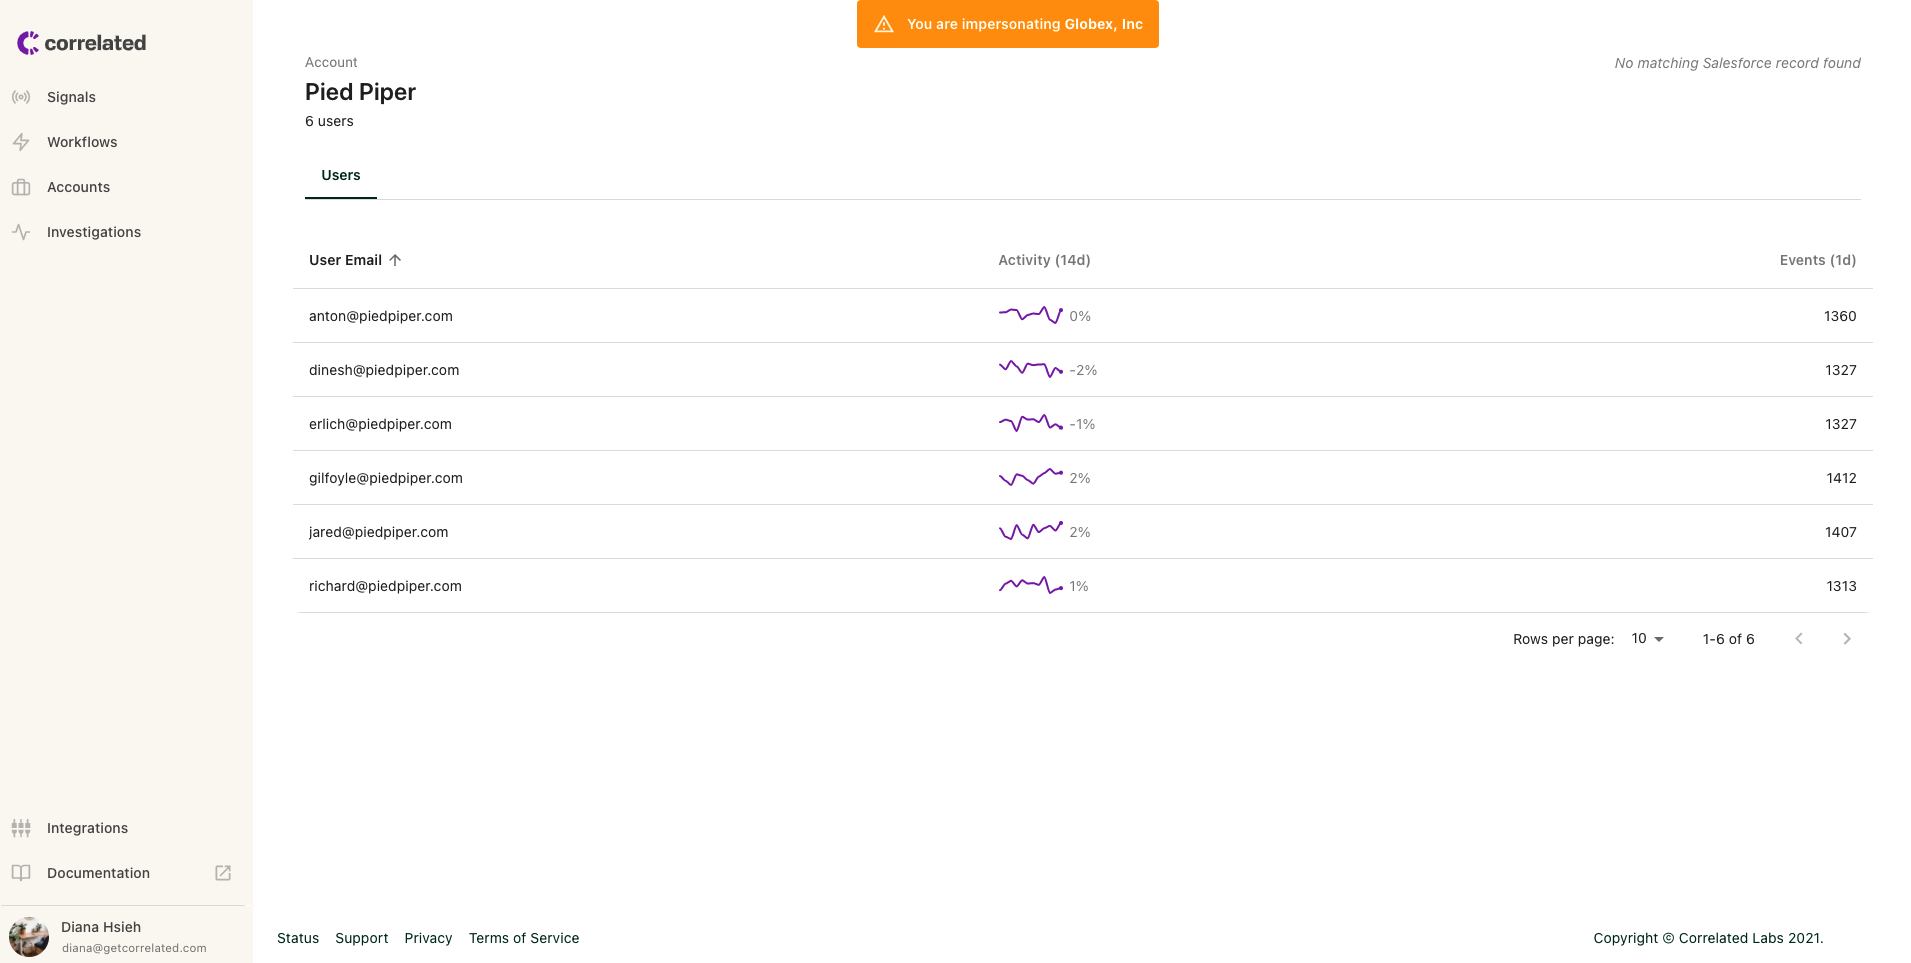This screenshot has height=963, width=1911.
Task: Click richard's activity sparkline
Action: tap(1030, 585)
